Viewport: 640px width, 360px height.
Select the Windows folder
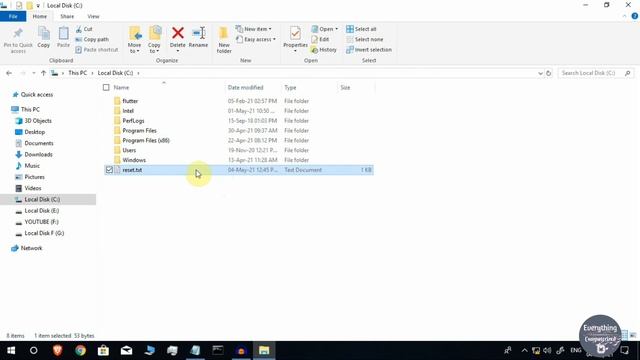pyautogui.click(x=134, y=160)
